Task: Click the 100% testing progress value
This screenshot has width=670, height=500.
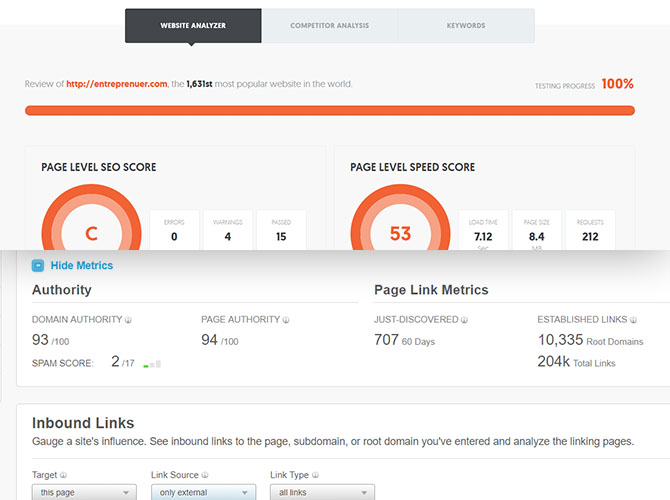Action: pyautogui.click(x=617, y=84)
